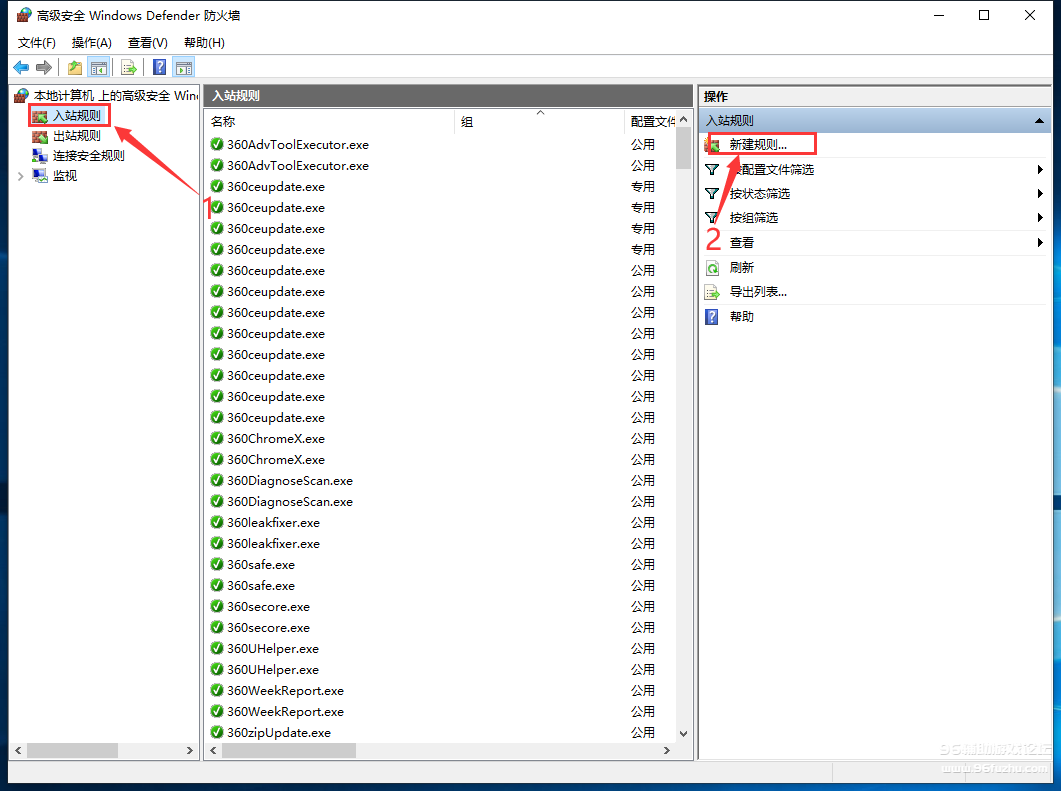Select the first 360leakfixer.exe rule
Image resolution: width=1061 pixels, height=791 pixels.
coord(273,523)
